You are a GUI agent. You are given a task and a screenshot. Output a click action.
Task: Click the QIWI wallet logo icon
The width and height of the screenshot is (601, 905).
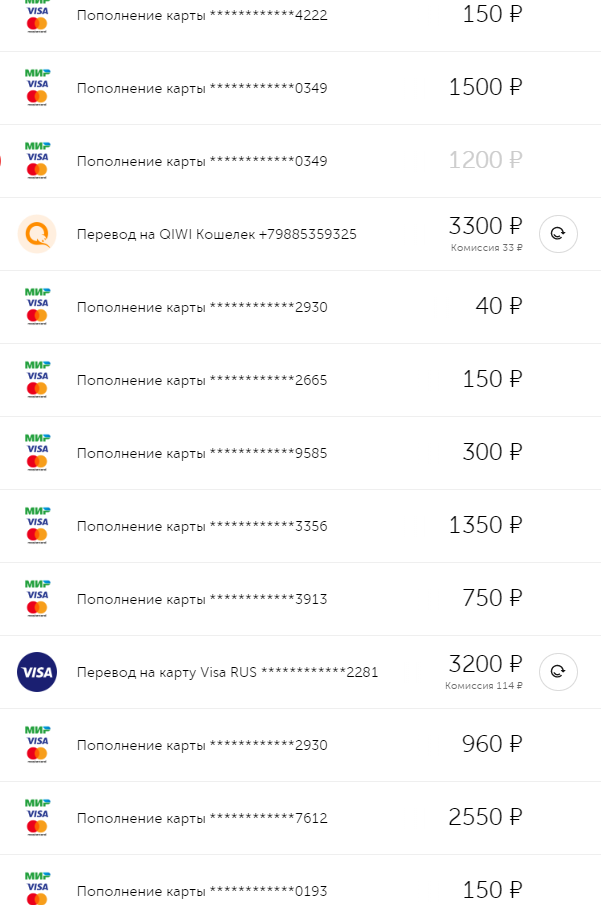[x=37, y=234]
